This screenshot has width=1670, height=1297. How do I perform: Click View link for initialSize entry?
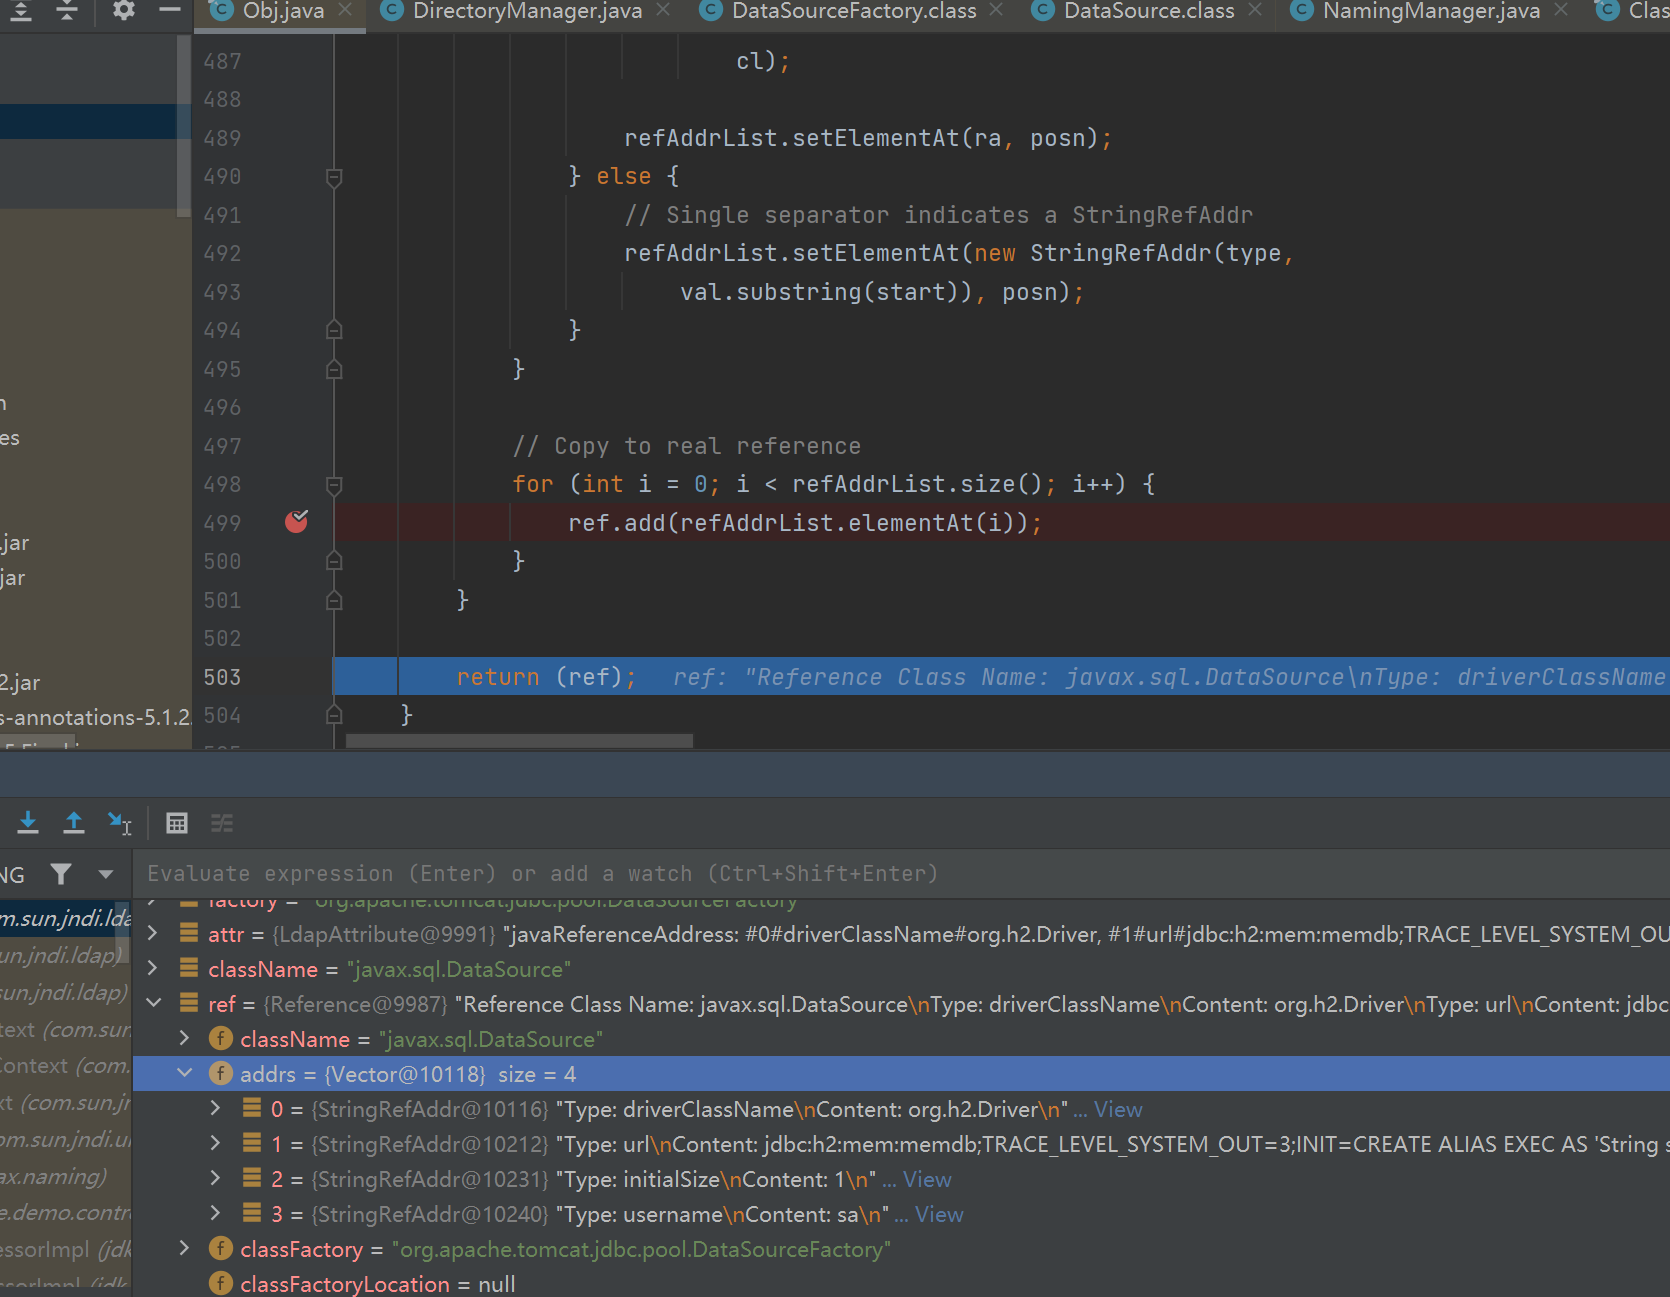point(927,1179)
